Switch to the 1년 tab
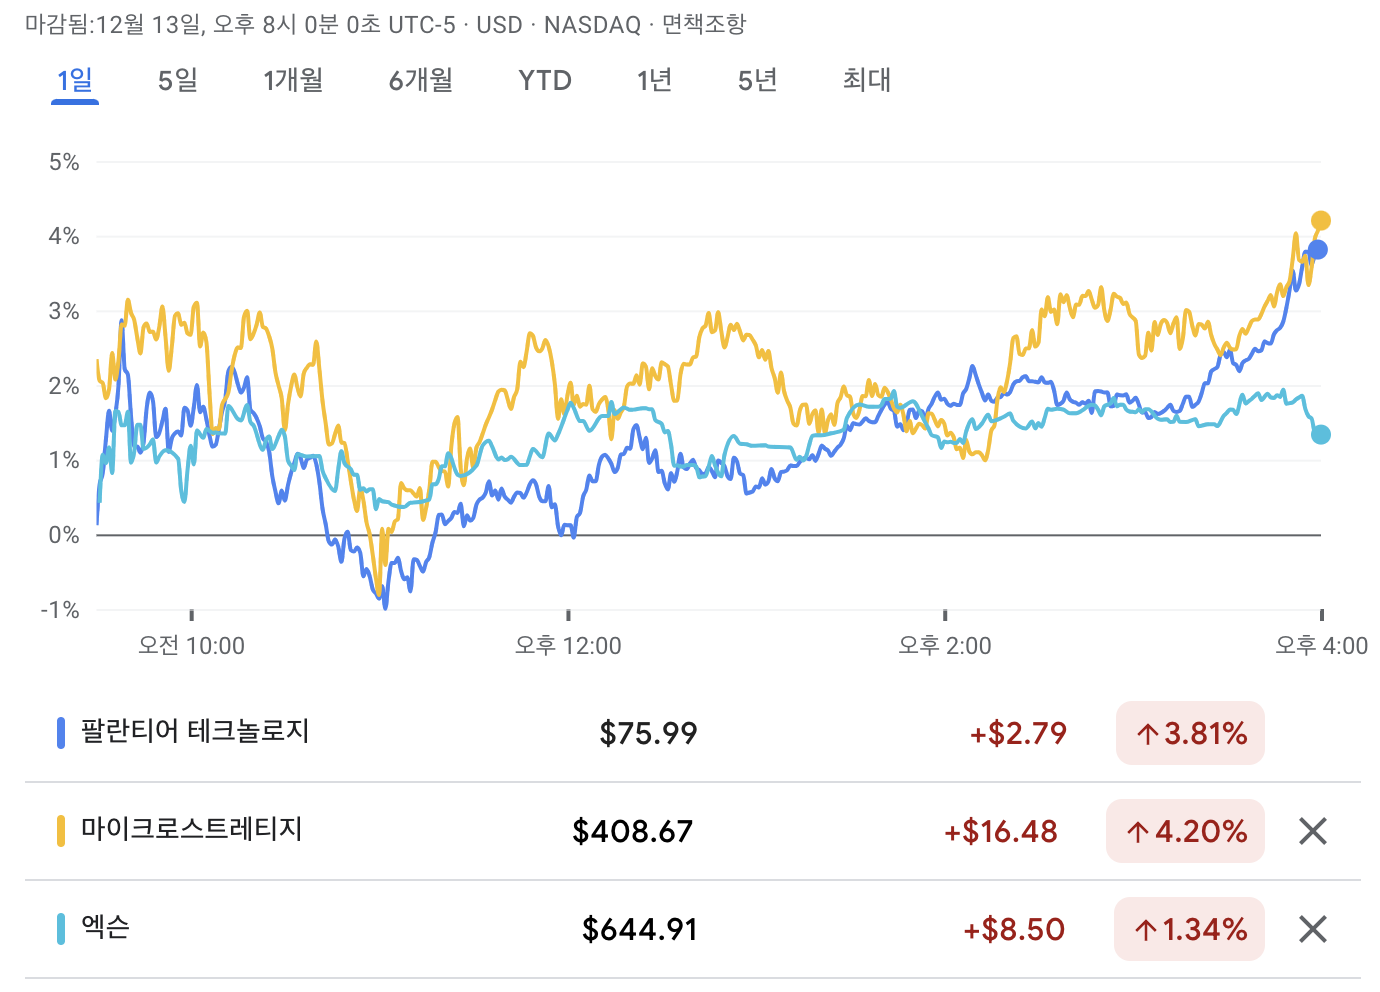The height and width of the screenshot is (992, 1380). (655, 80)
